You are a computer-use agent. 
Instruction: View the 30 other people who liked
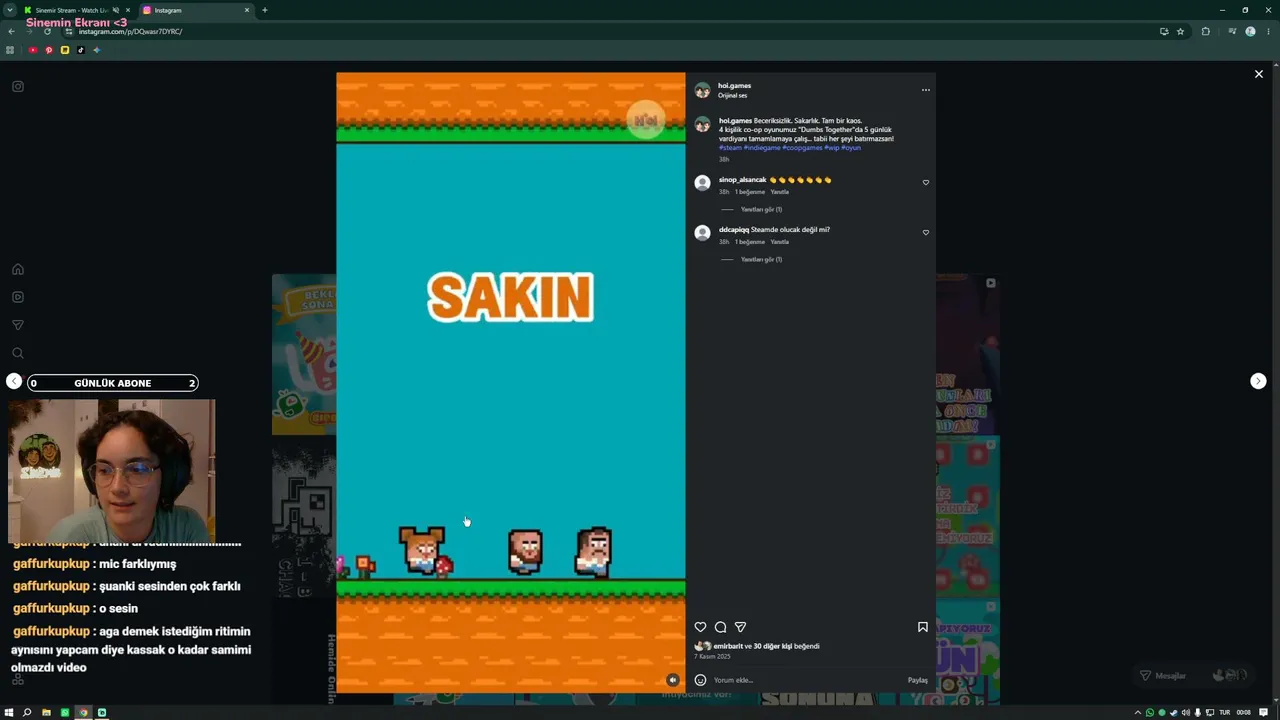tap(773, 646)
